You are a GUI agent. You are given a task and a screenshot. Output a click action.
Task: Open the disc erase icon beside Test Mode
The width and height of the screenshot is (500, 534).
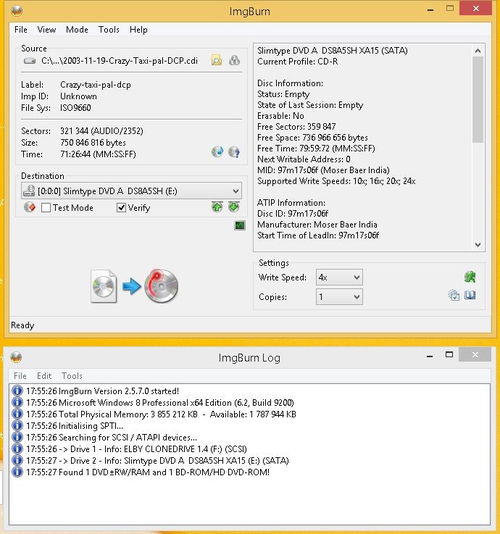pyautogui.click(x=30, y=207)
